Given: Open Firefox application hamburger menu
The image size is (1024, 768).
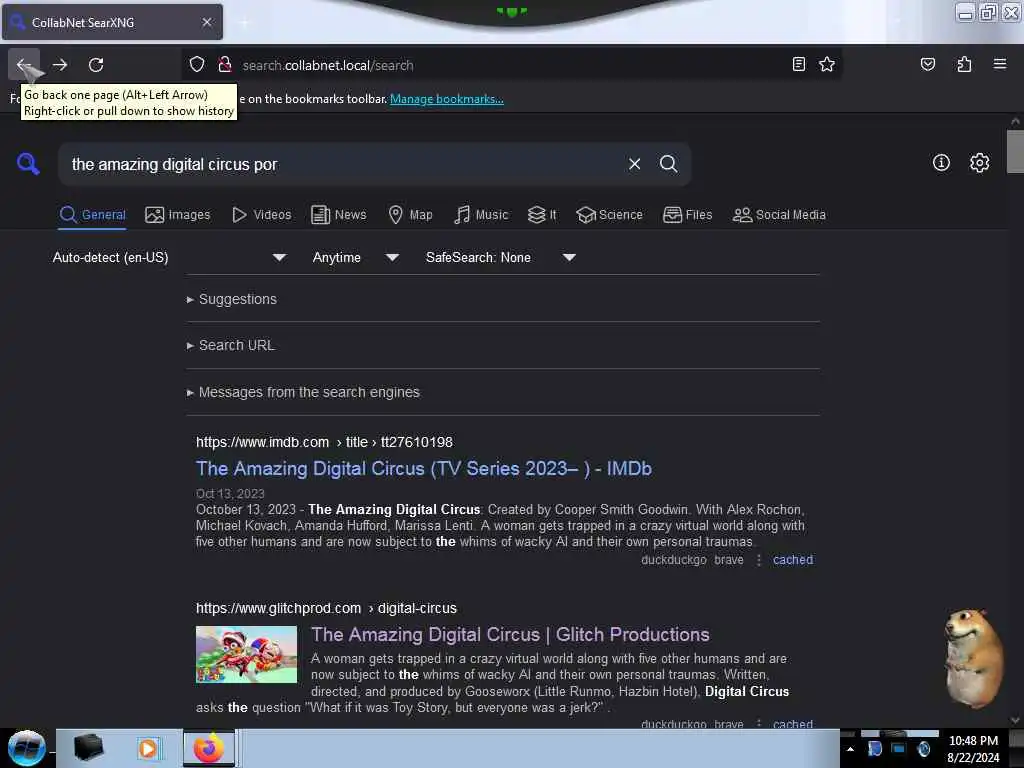Looking at the screenshot, I should pyautogui.click(x=1000, y=64).
